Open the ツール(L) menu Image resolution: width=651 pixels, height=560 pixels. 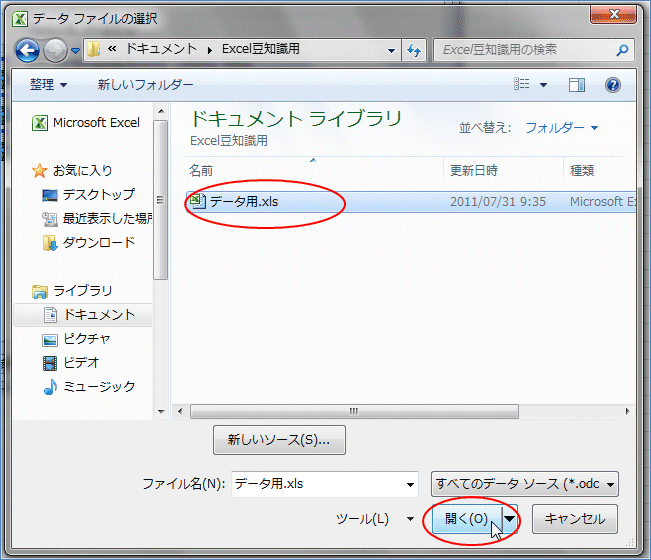pos(375,519)
